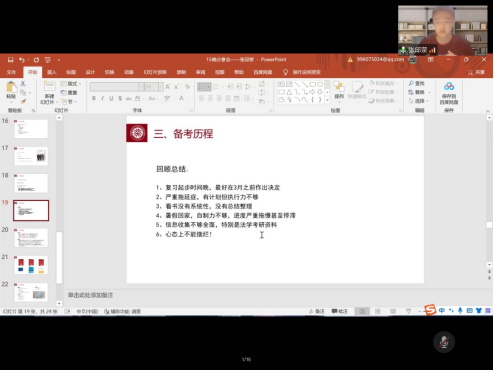Click the Share button
Image resolution: width=494 pixels, height=371 pixels.
point(477,72)
